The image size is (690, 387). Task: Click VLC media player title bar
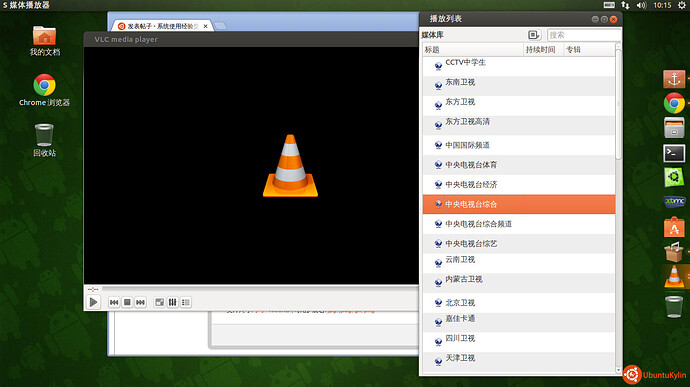coord(251,39)
